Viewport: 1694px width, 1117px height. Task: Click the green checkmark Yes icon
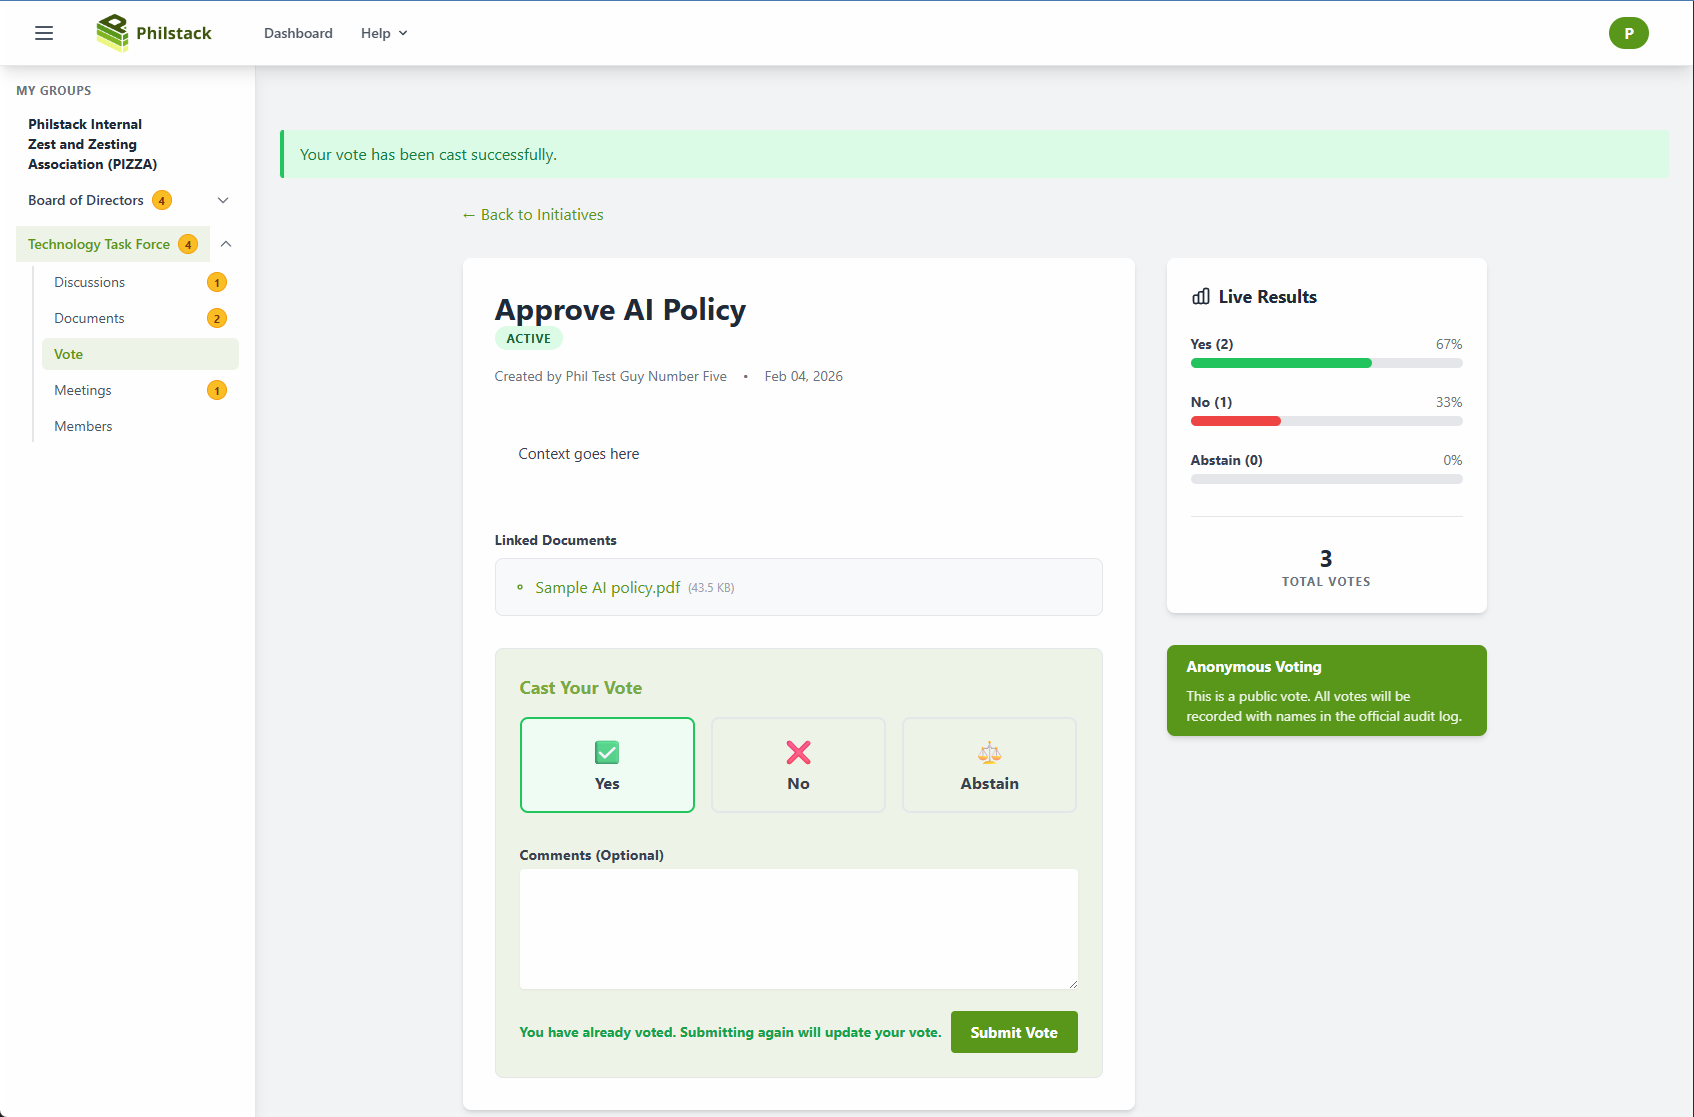(x=607, y=752)
